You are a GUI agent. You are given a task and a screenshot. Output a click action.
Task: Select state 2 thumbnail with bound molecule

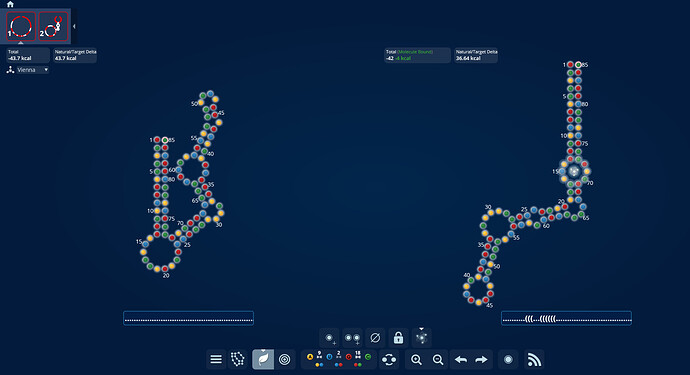pos(53,26)
